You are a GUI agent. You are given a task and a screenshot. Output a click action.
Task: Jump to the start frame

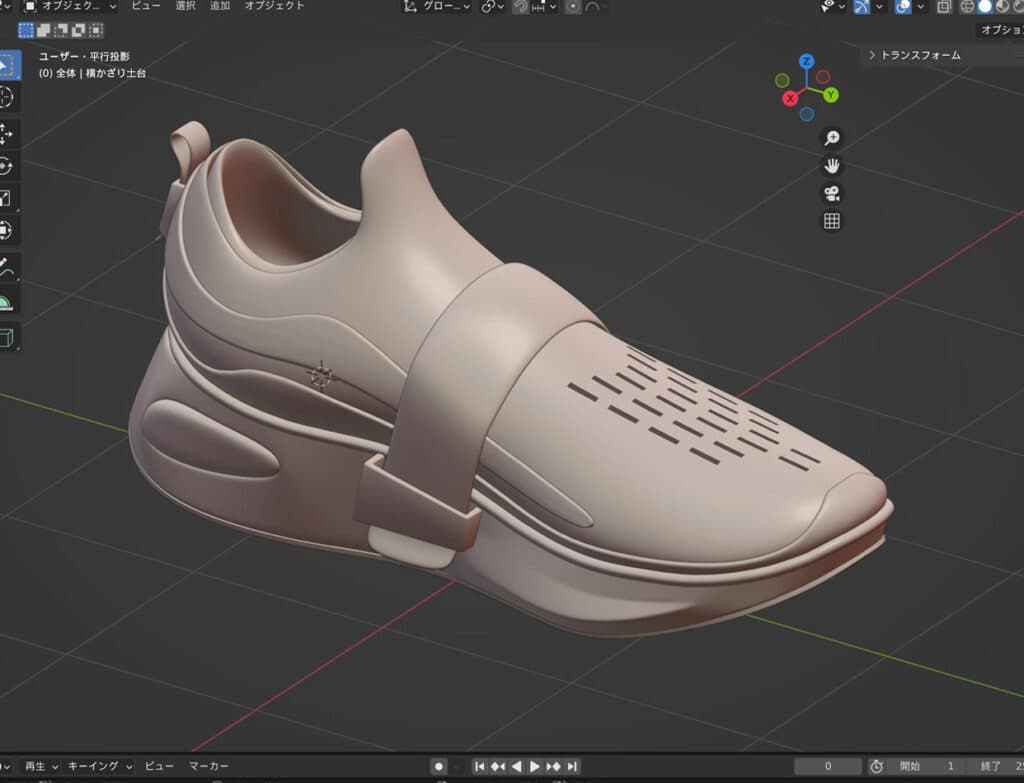pyautogui.click(x=479, y=766)
